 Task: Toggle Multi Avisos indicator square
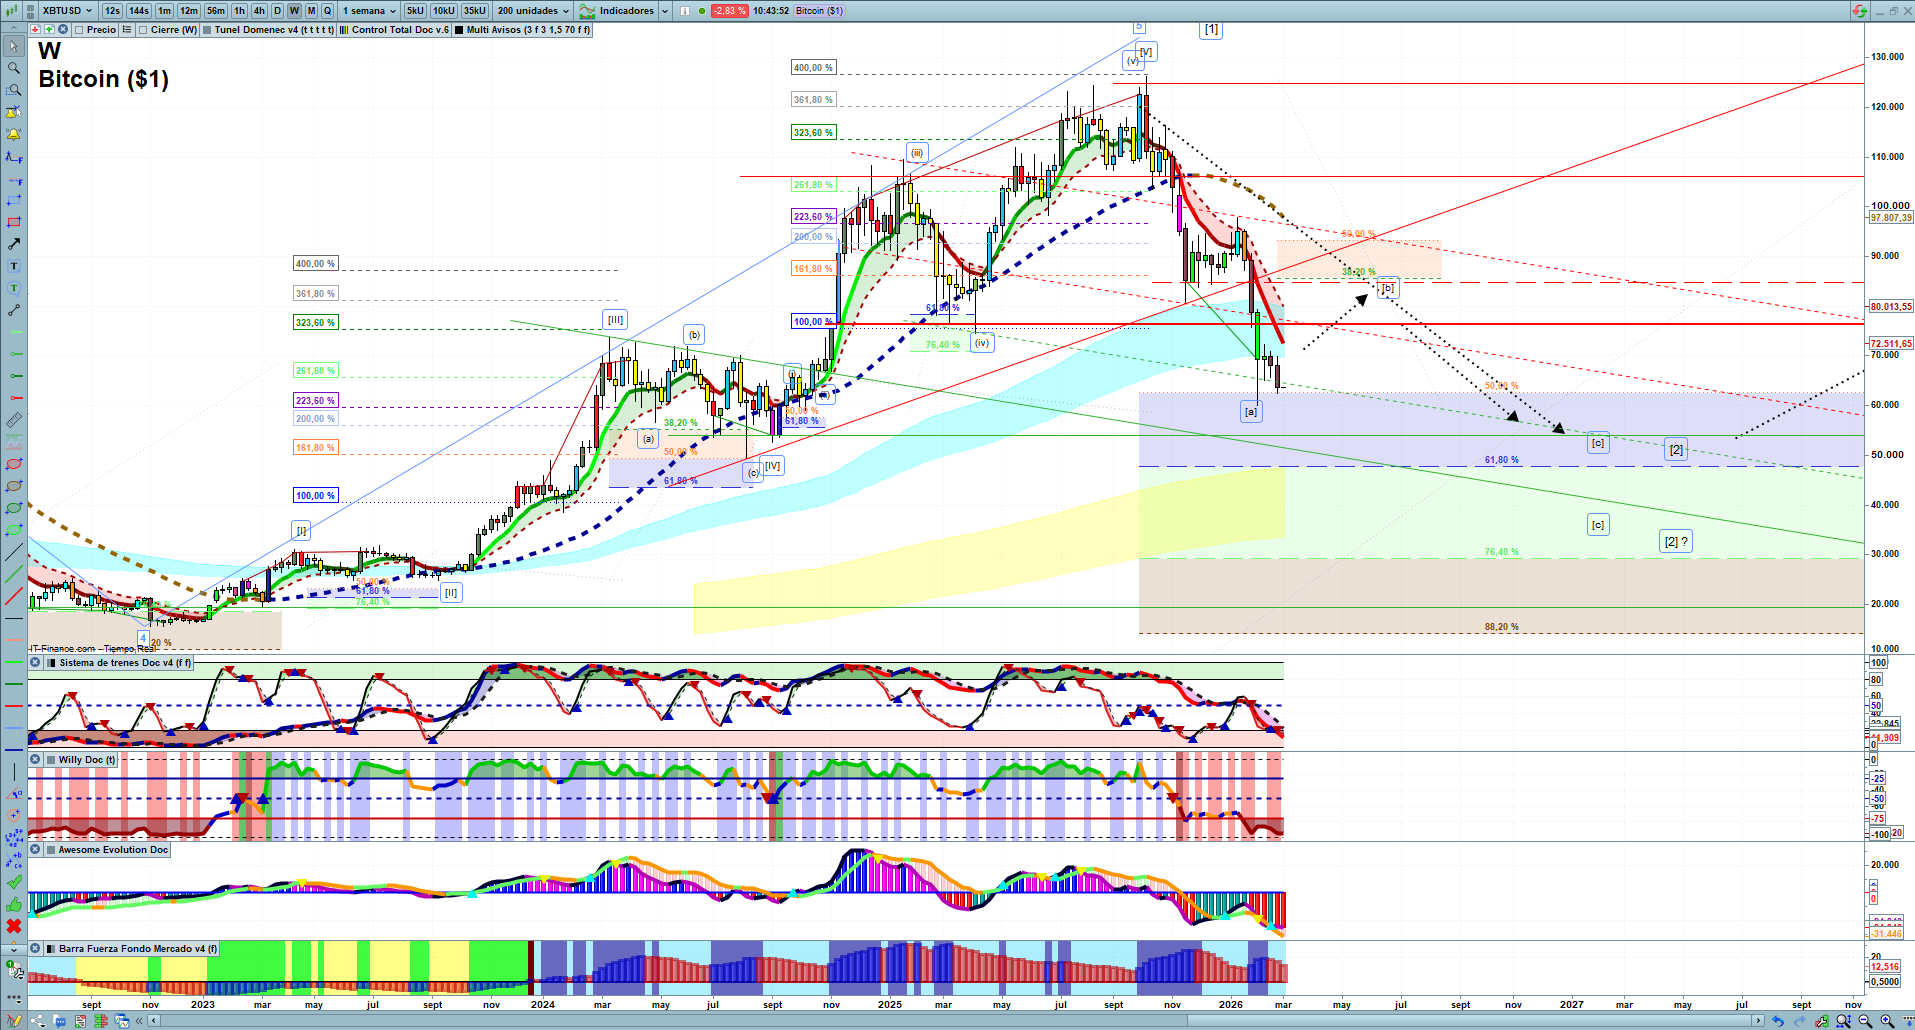[459, 30]
